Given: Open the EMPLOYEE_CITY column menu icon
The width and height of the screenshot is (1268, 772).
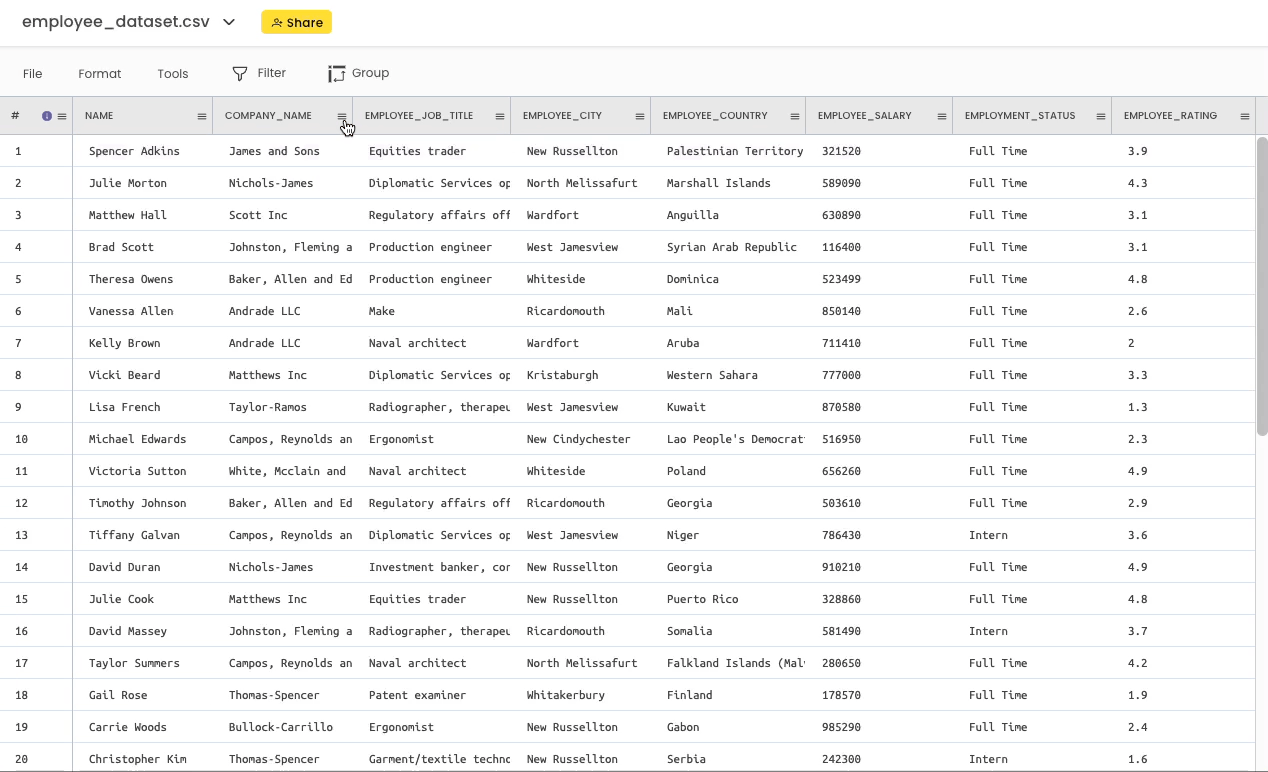Looking at the screenshot, I should coord(640,117).
